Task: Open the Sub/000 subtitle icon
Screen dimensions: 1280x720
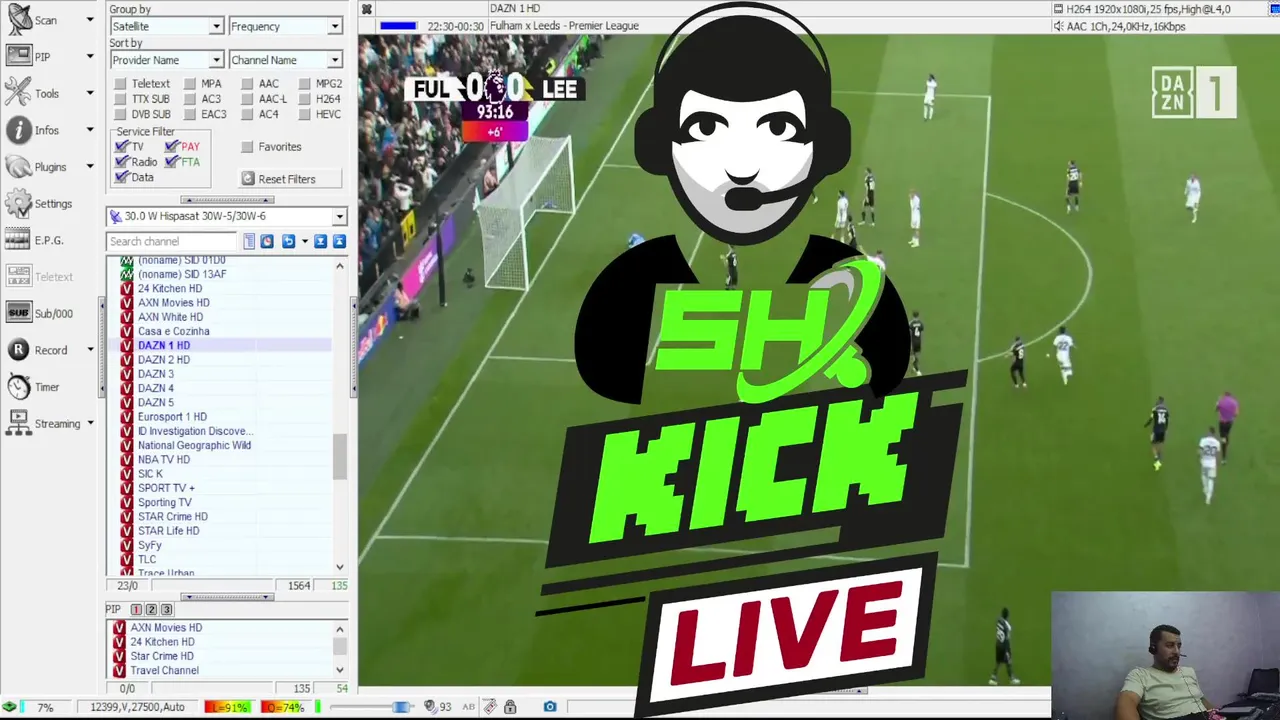Action: click(x=19, y=313)
